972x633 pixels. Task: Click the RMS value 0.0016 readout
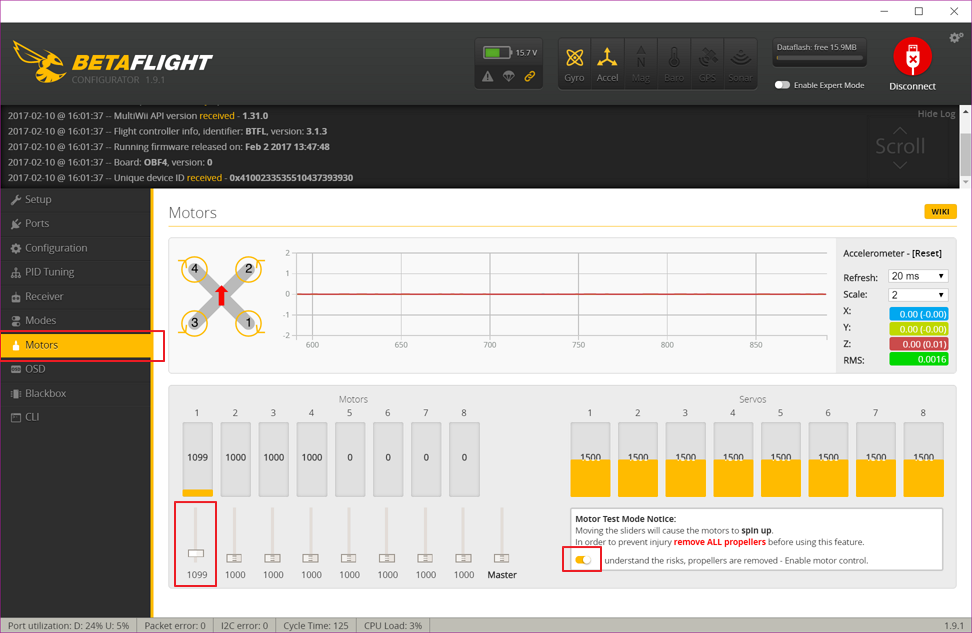(918, 359)
